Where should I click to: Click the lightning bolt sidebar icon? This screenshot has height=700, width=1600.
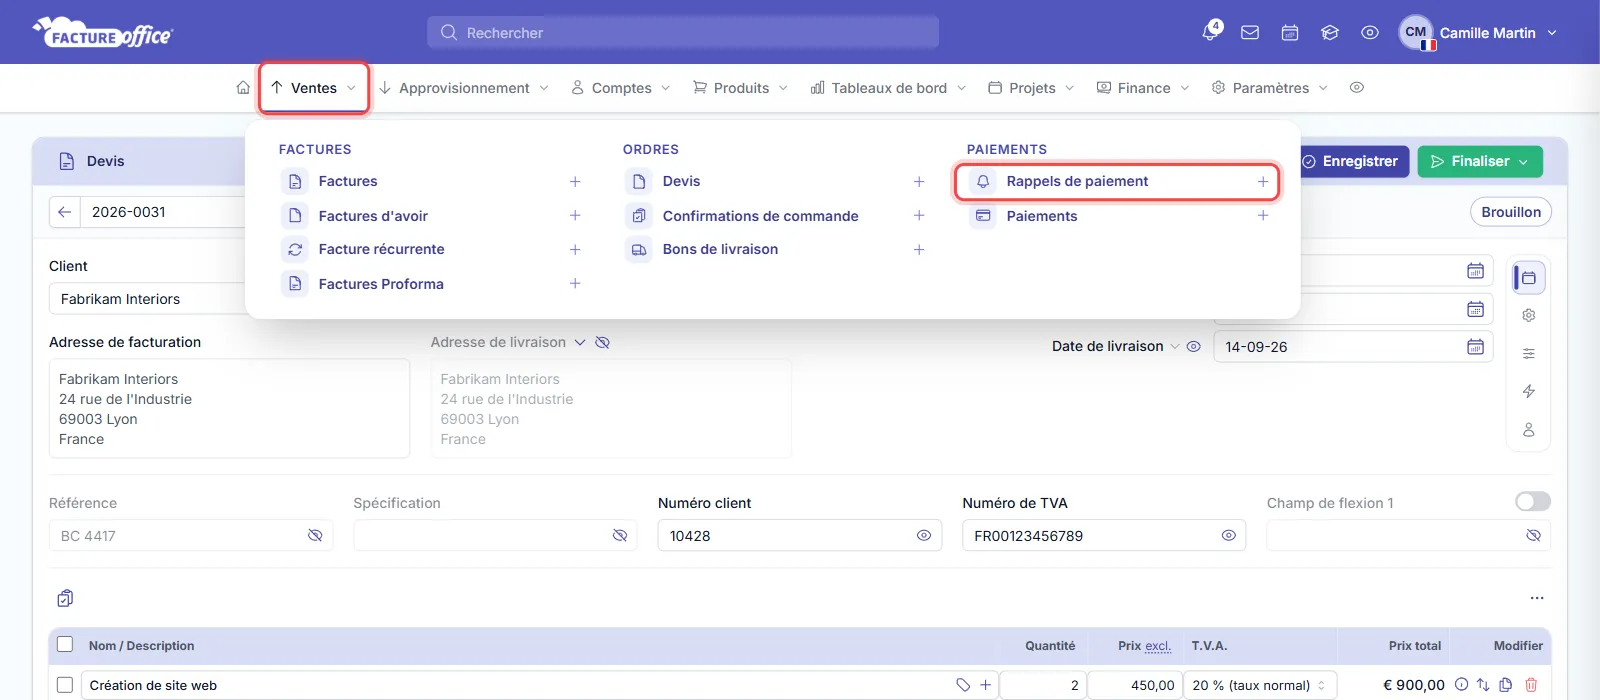click(x=1528, y=391)
